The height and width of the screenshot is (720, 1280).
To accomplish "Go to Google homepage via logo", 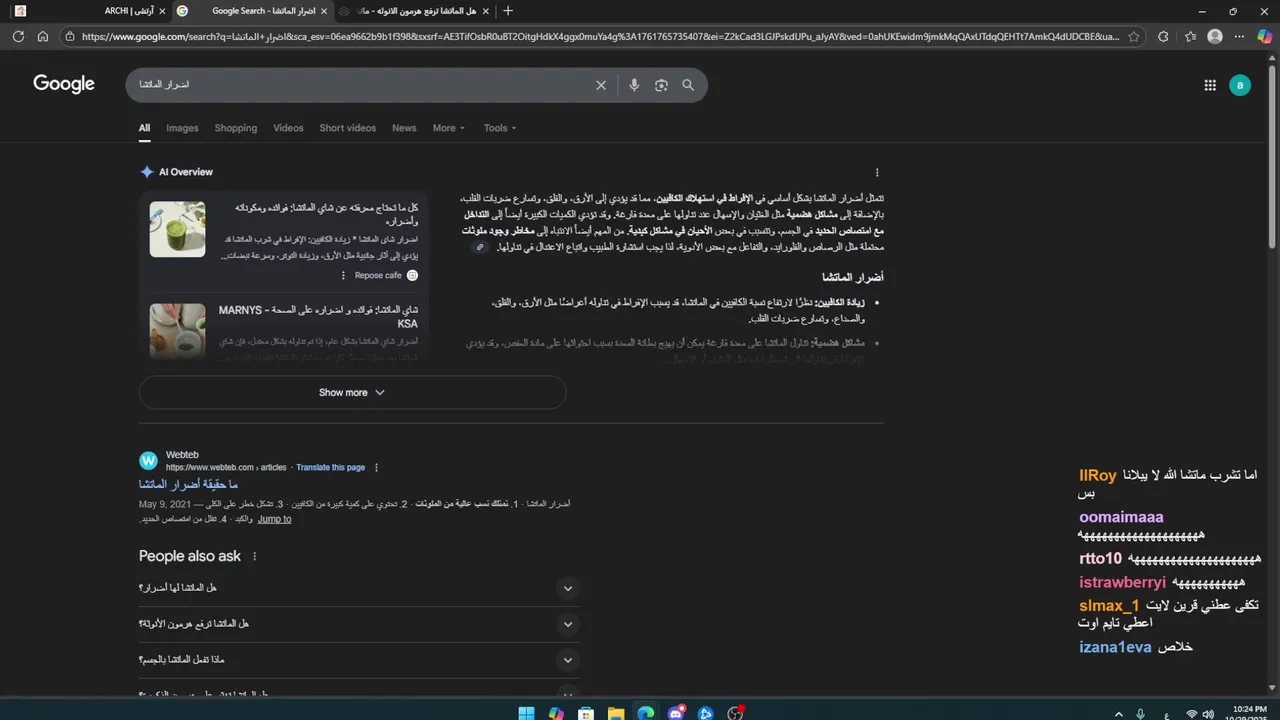I will (x=64, y=84).
